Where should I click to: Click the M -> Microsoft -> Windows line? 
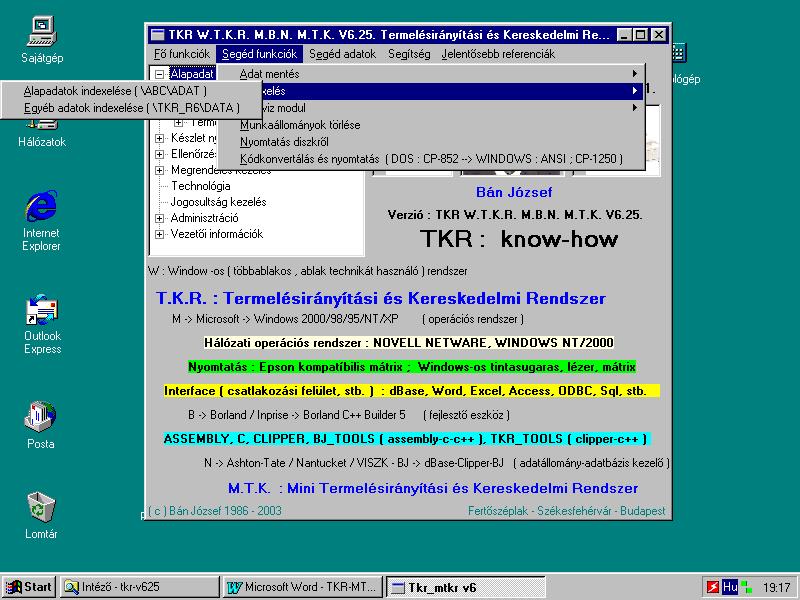pos(347,319)
